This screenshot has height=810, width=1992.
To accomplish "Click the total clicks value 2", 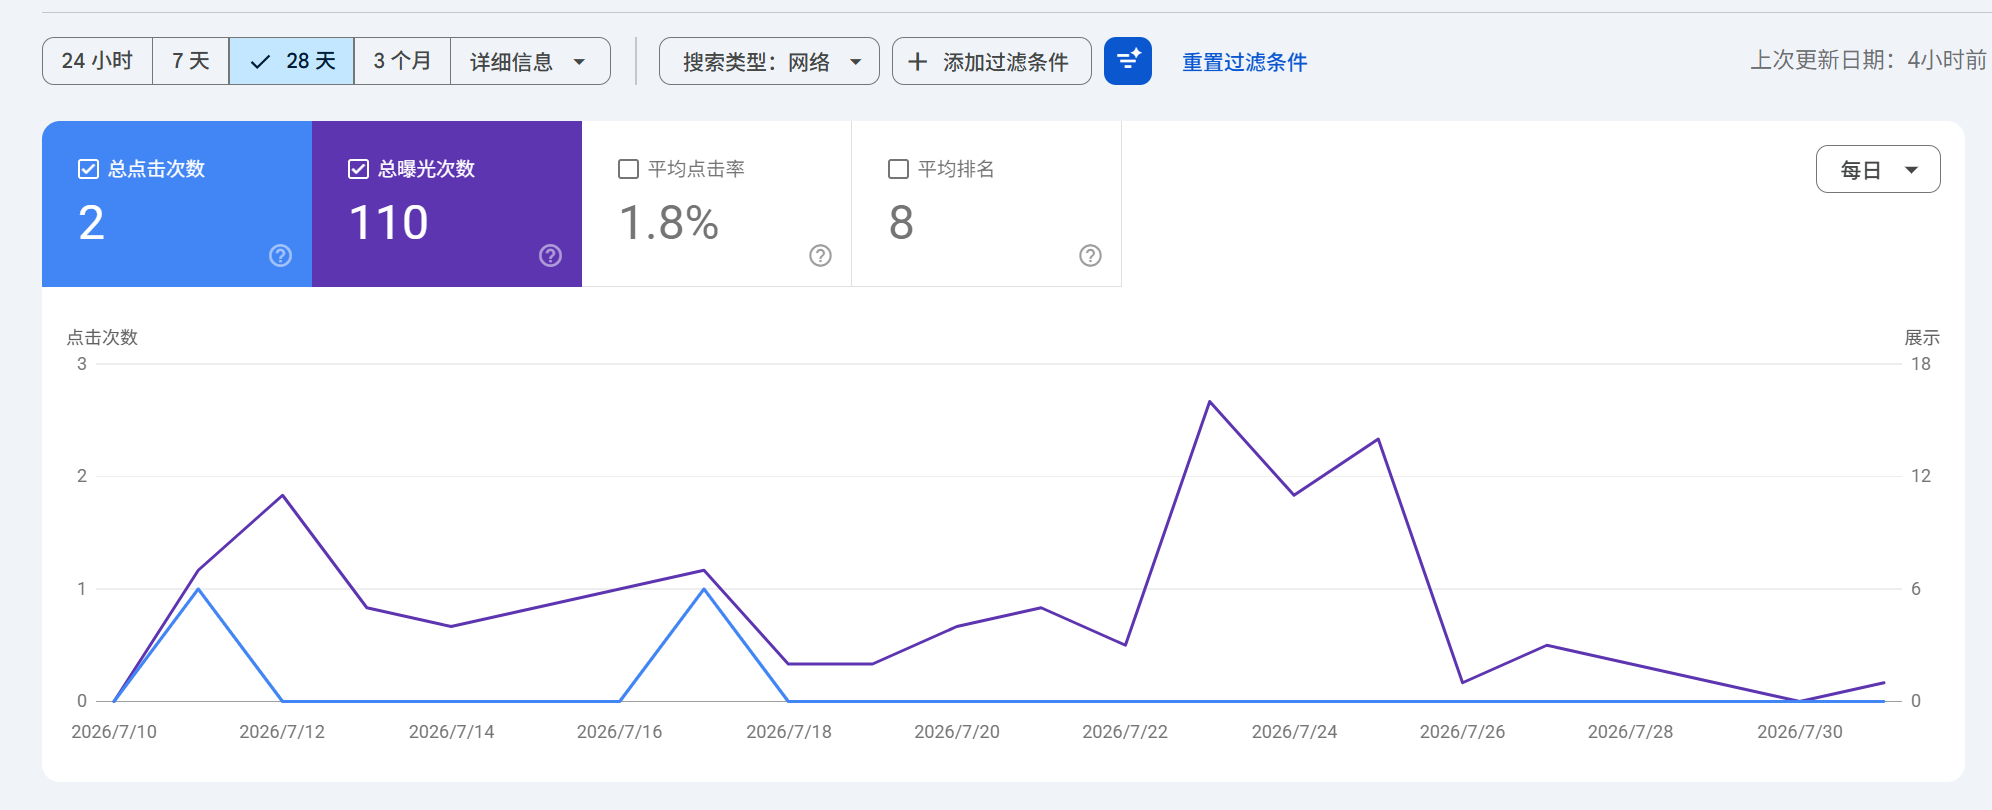I will tap(91, 222).
